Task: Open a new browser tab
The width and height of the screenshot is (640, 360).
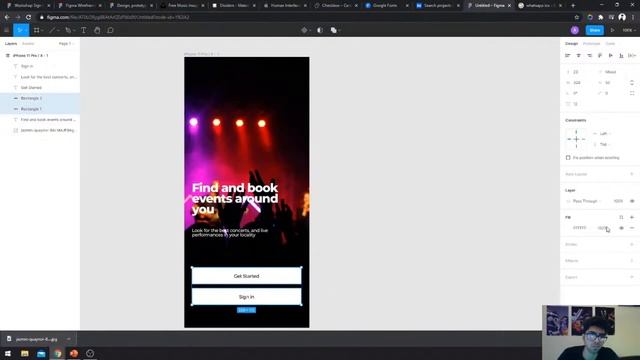Action: tap(573, 6)
